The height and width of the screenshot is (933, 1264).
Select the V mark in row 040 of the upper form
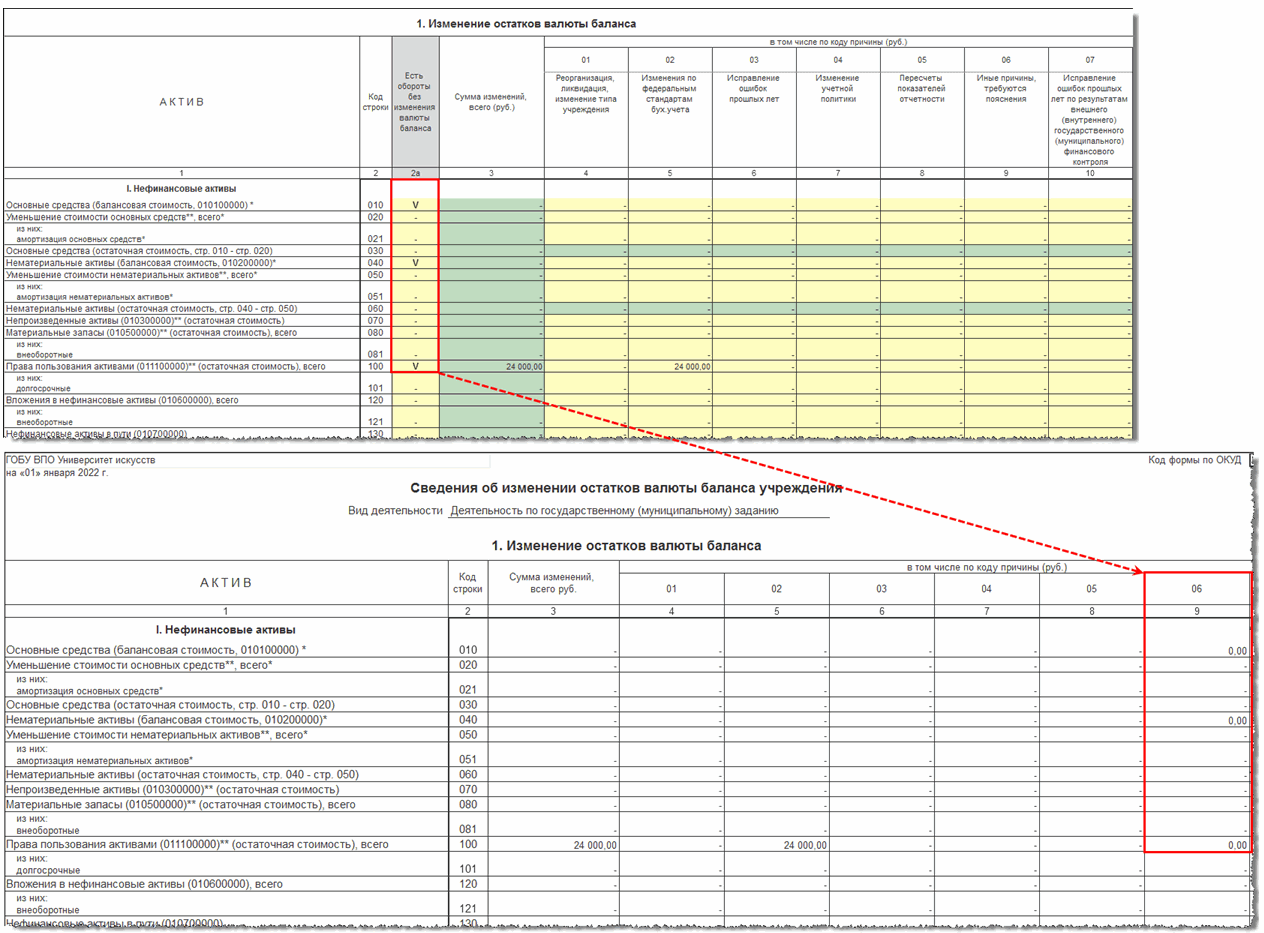pos(415,263)
